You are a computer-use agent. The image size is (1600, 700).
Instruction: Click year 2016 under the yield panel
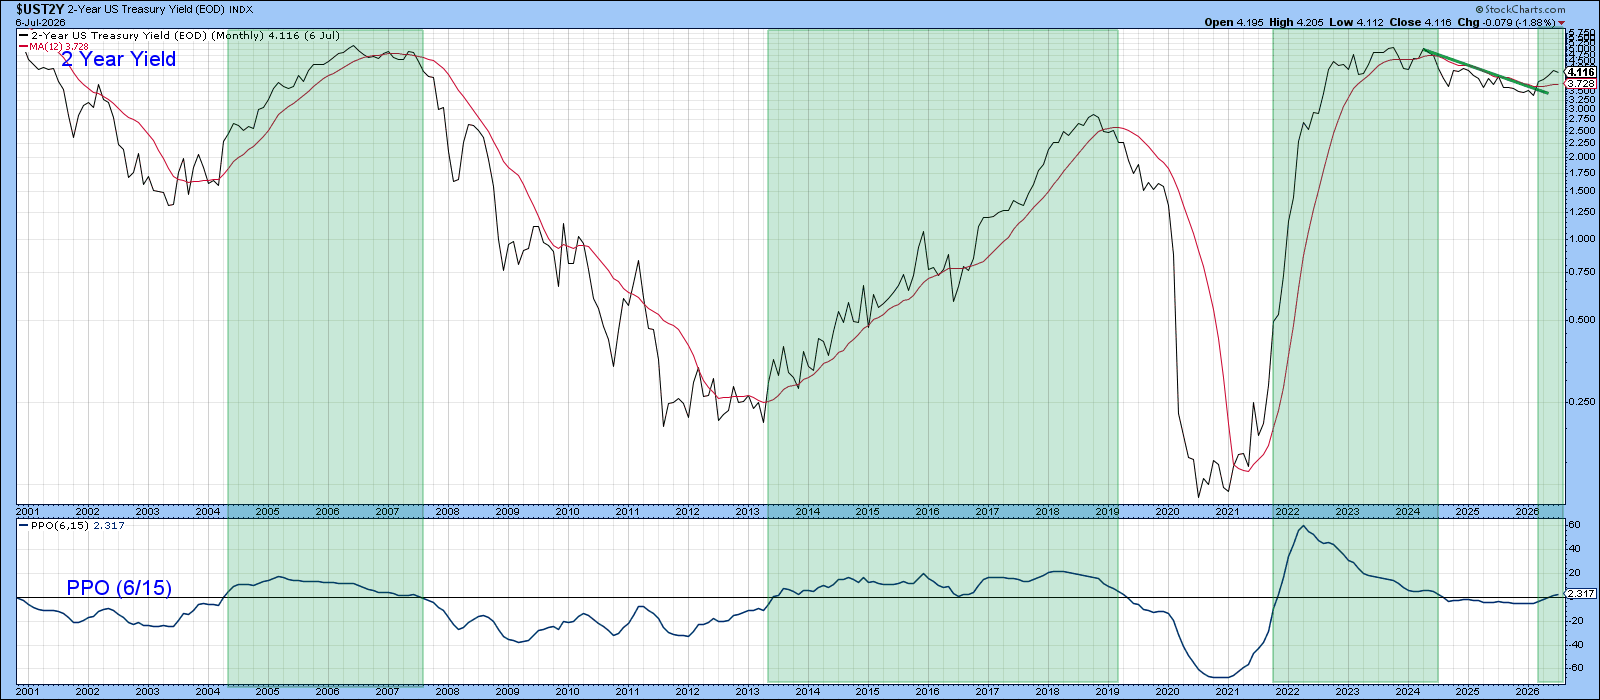click(928, 511)
